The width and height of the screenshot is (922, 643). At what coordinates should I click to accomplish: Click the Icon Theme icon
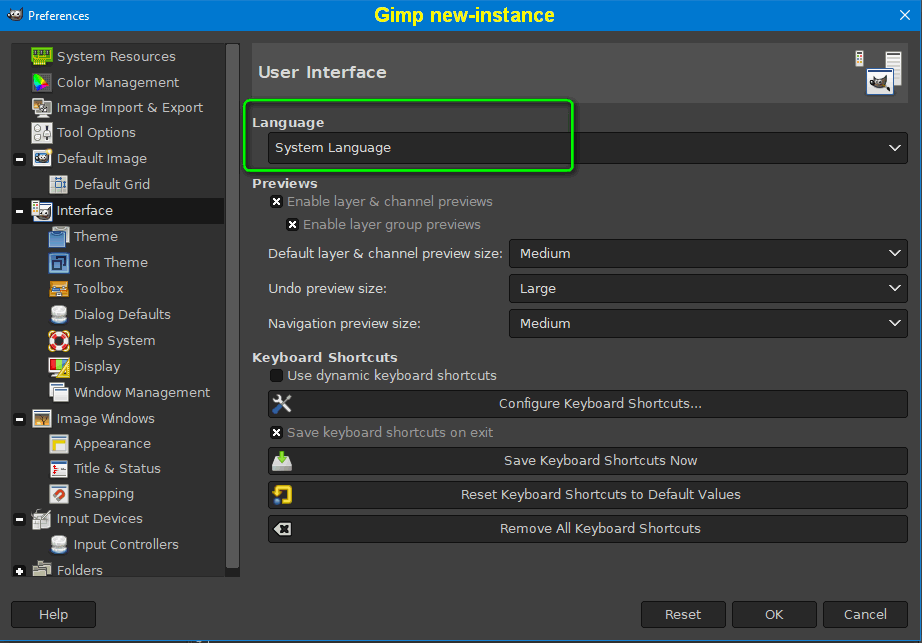tap(59, 263)
